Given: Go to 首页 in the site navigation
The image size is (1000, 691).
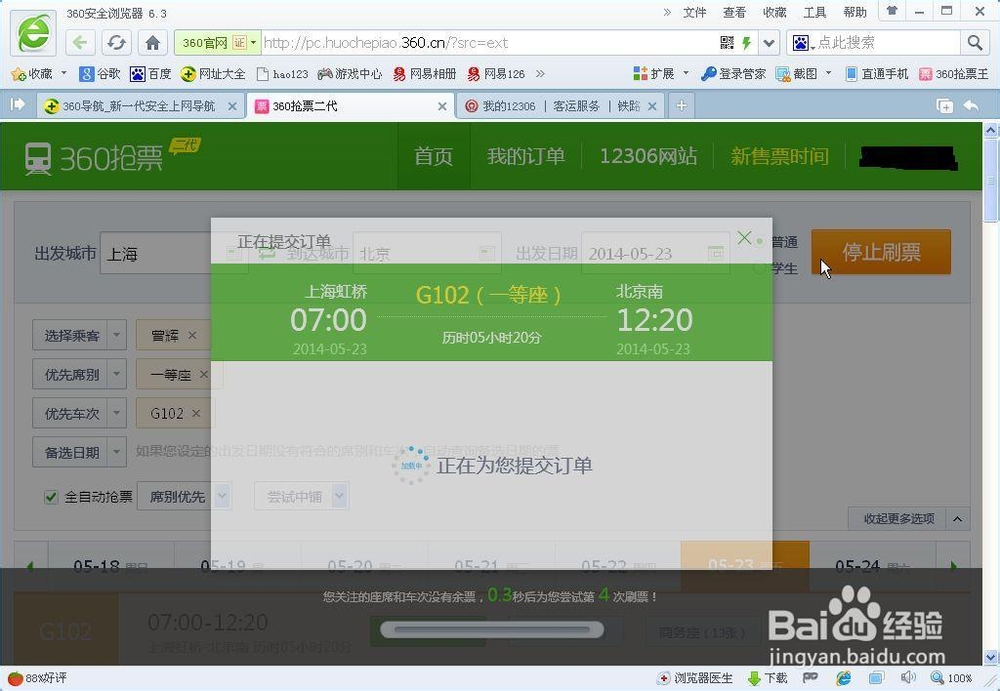Looking at the screenshot, I should (x=434, y=156).
